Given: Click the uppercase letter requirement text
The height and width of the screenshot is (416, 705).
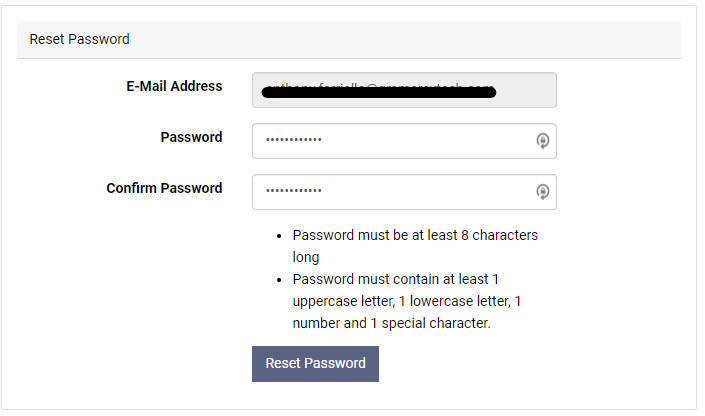Looking at the screenshot, I should 344,301.
